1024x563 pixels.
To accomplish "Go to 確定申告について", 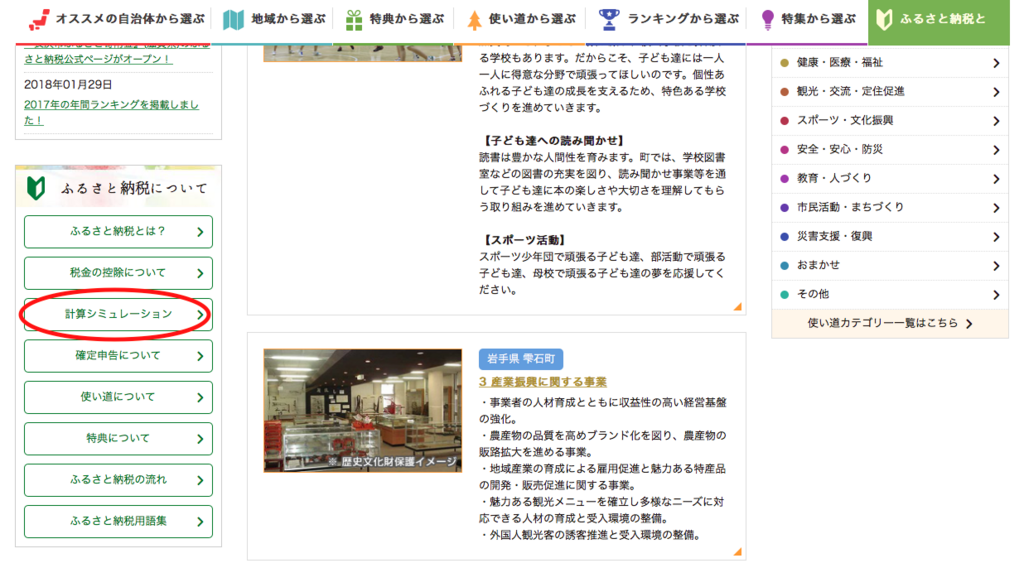I will (118, 356).
